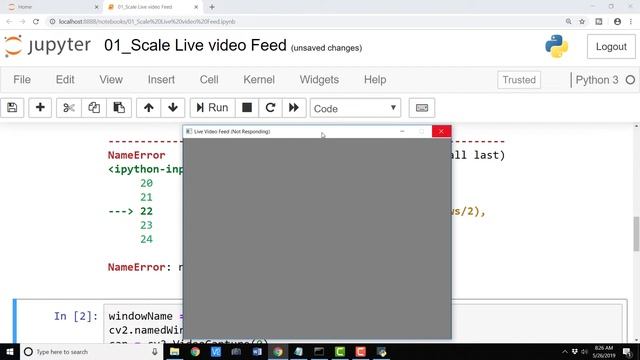Viewport: 640px width, 360px height.
Task: Reload the browser page
Action: 36,22
